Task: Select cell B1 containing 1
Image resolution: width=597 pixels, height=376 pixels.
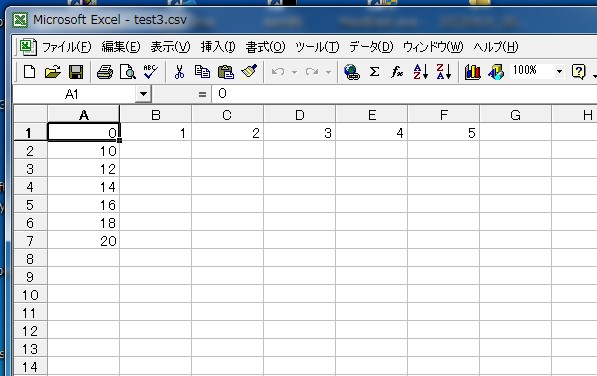Action: 155,132
